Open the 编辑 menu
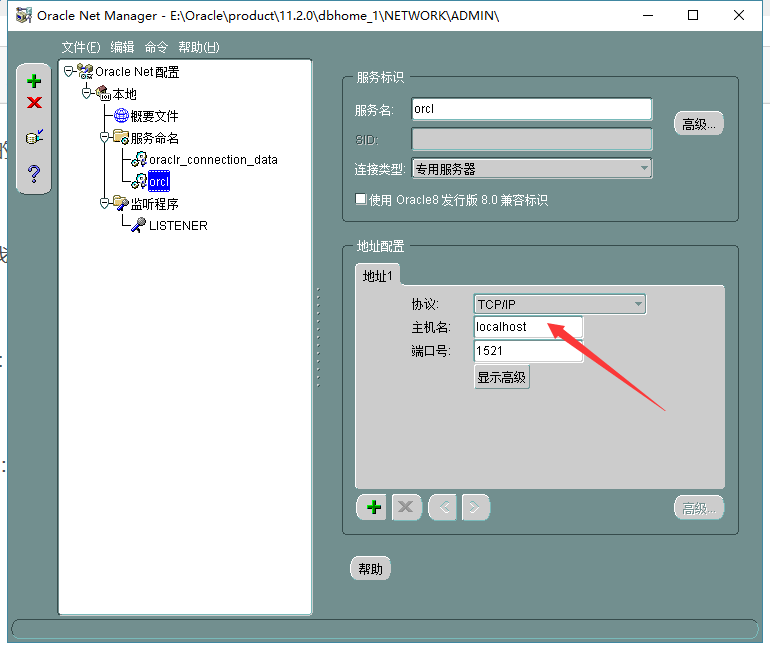 point(122,47)
